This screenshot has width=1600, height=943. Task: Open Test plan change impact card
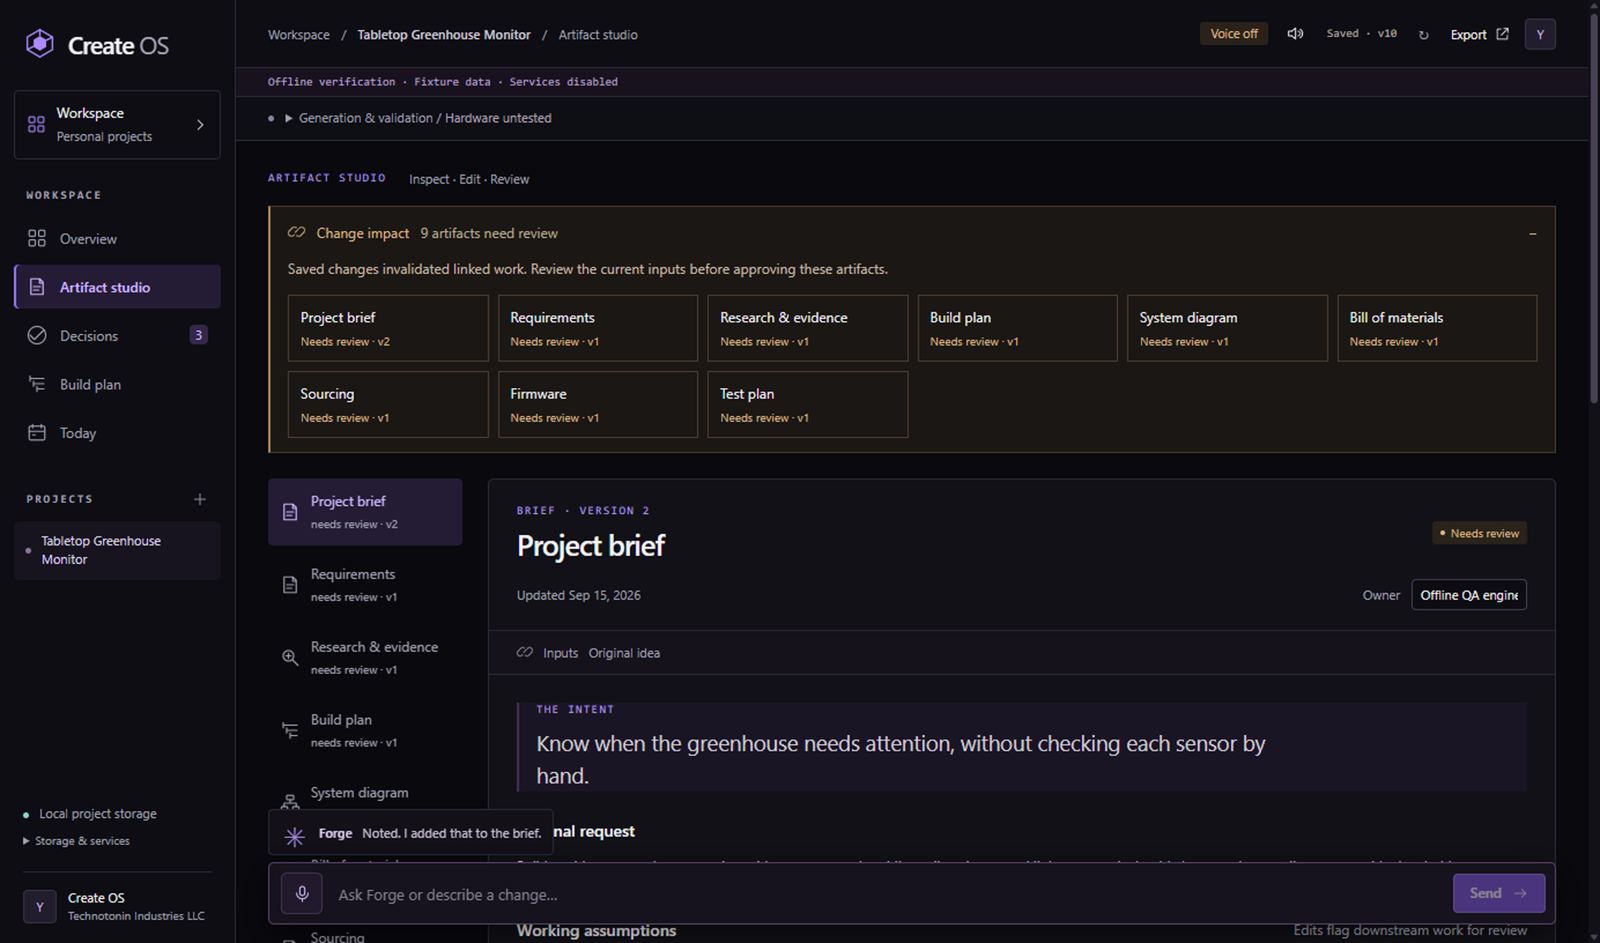pos(808,405)
